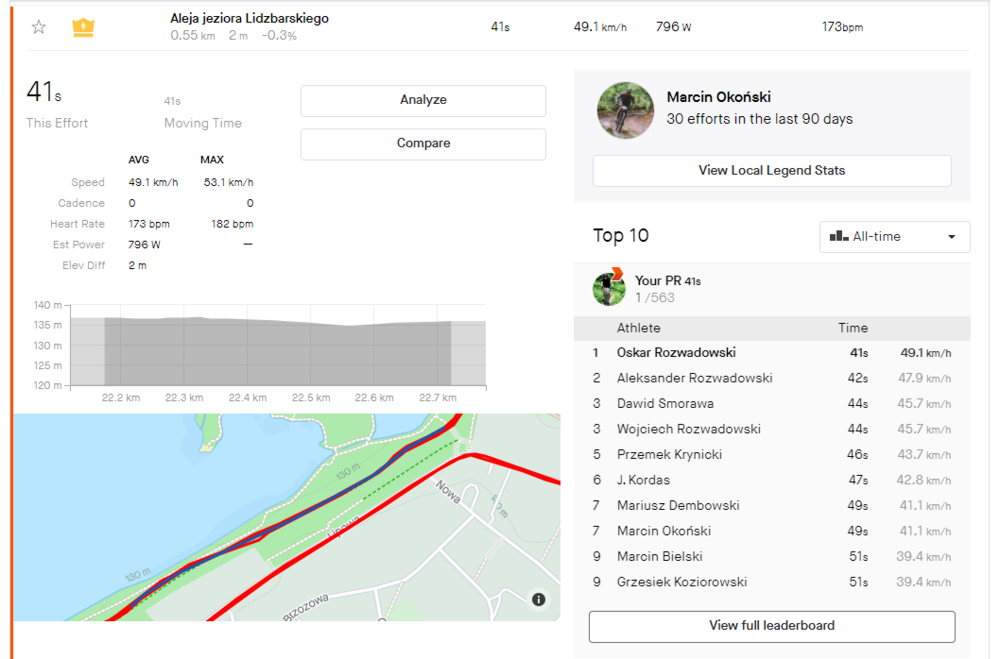Screen dimensions: 1000x659
Task: Click the map info icon
Action: 539,599
